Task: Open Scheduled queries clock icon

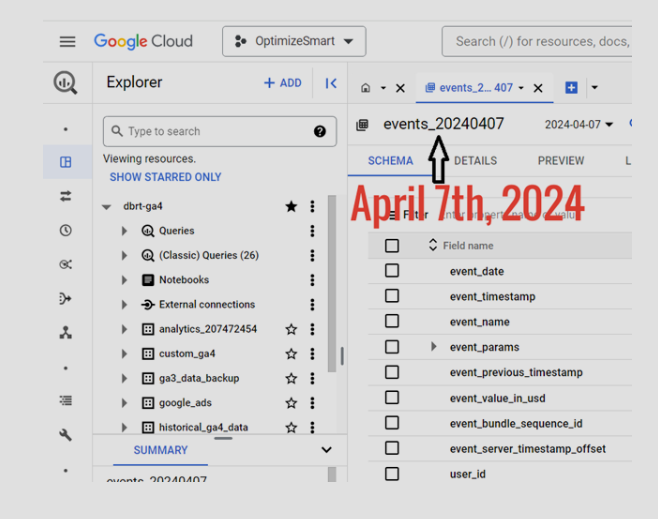Action: click(x=65, y=230)
